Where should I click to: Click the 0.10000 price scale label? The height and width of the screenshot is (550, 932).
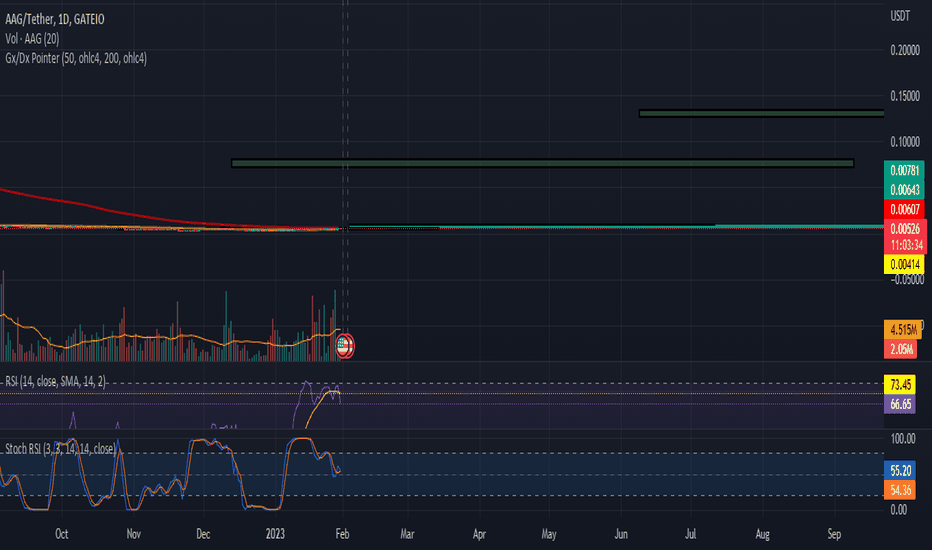coord(905,142)
